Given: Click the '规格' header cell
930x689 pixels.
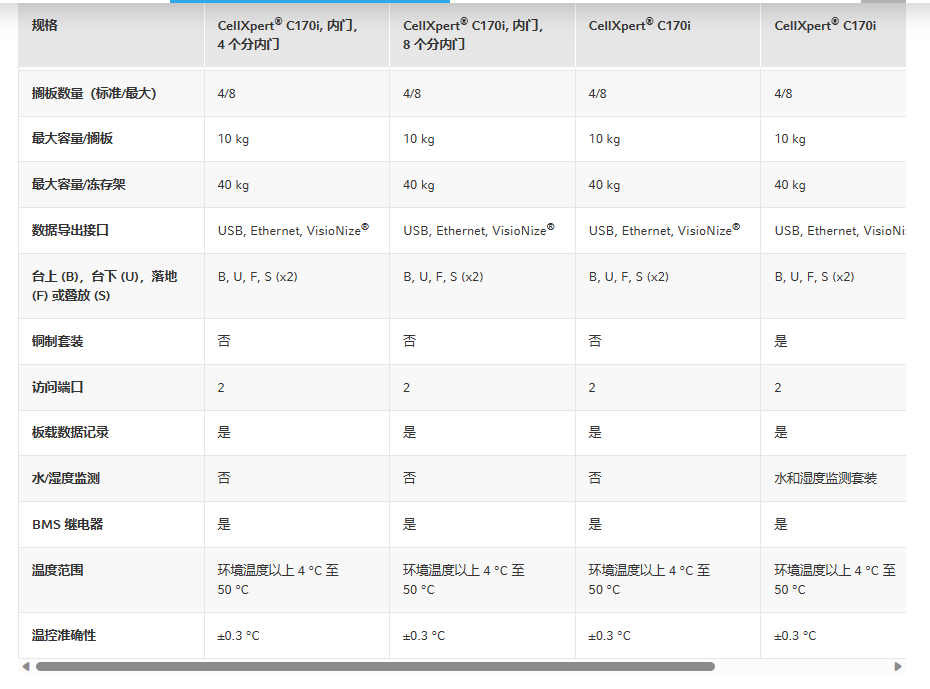Looking at the screenshot, I should (112, 34).
